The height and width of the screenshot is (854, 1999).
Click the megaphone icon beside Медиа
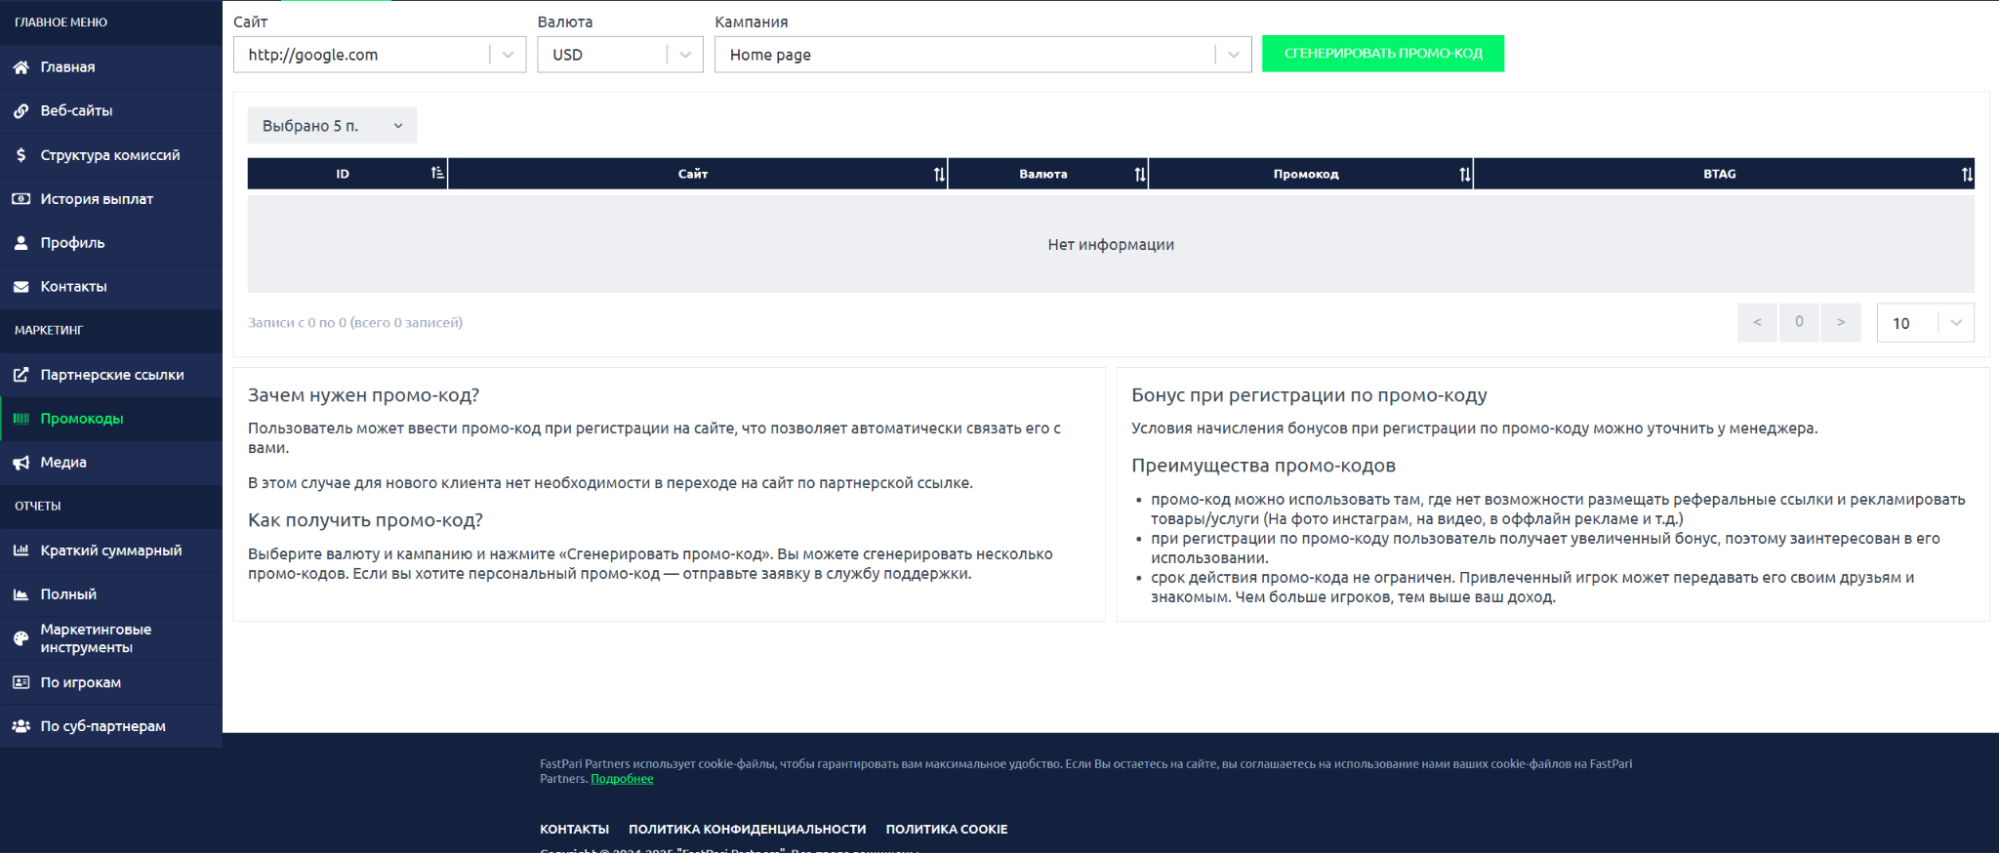click(x=21, y=463)
